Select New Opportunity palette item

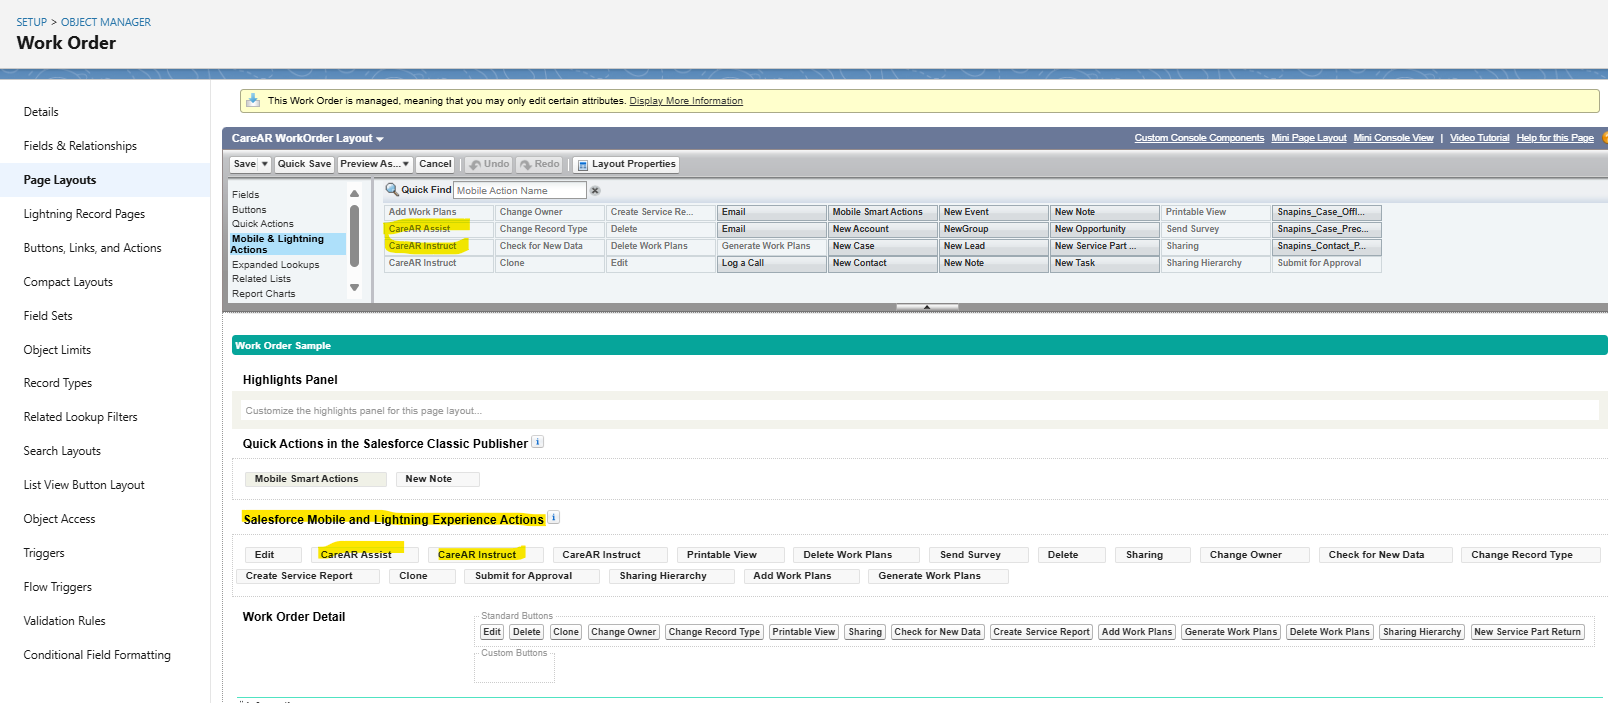pos(1104,229)
